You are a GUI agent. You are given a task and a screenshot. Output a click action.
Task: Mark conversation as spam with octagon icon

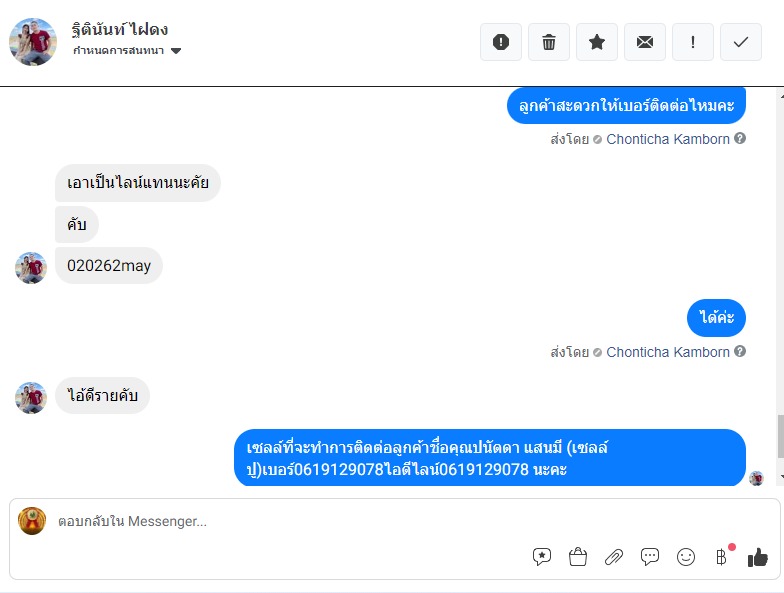click(x=500, y=42)
